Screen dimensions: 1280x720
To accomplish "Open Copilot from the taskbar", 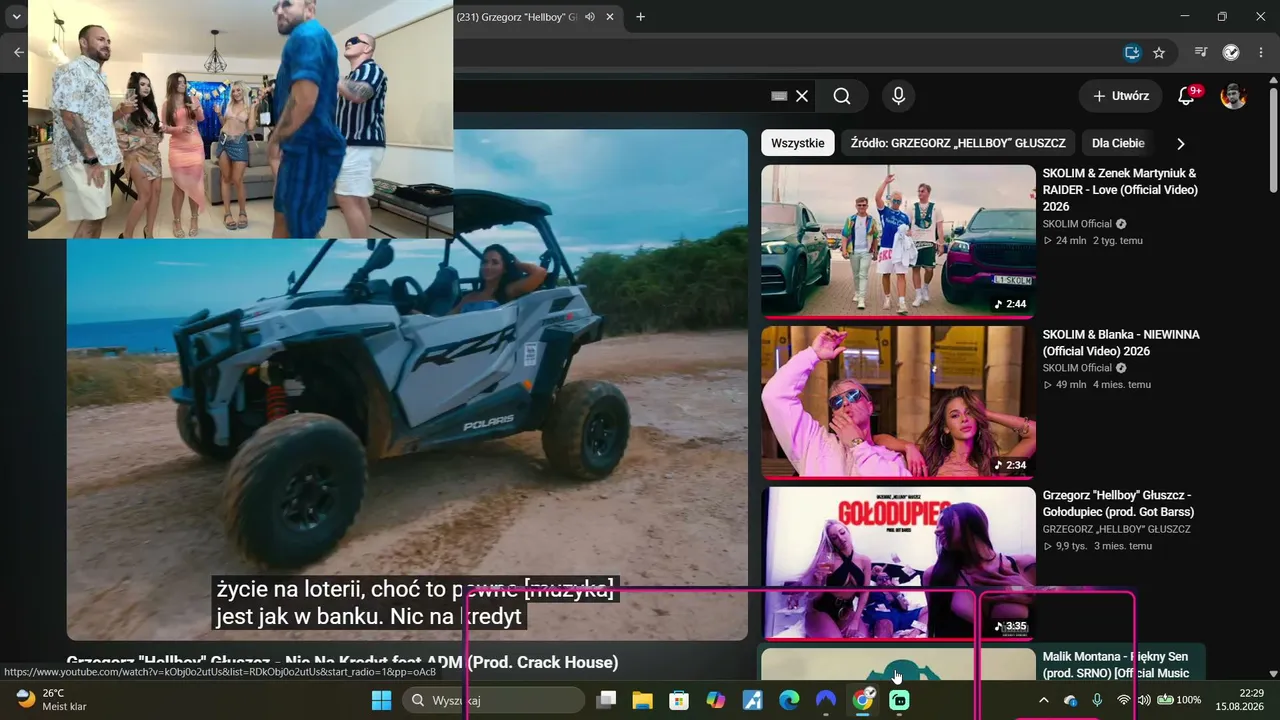I will (x=716, y=700).
